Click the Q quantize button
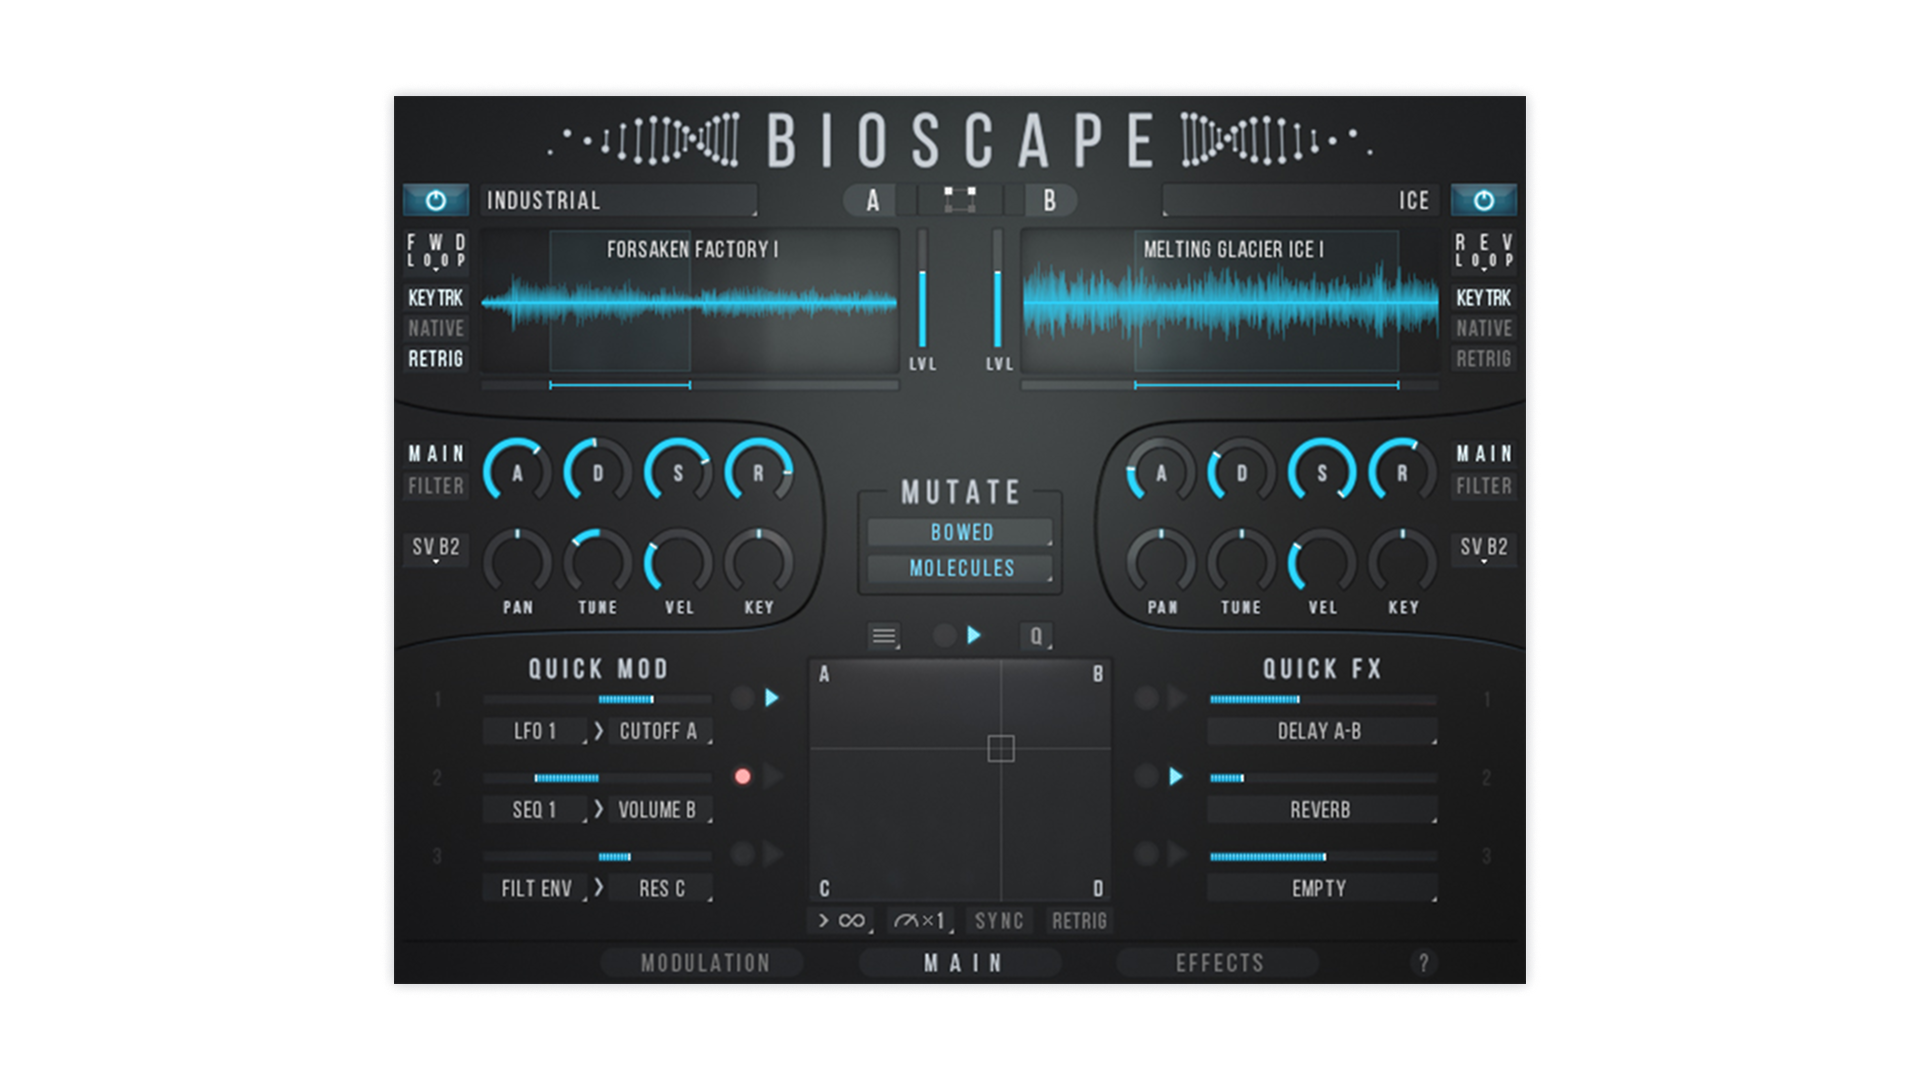 (x=1036, y=636)
